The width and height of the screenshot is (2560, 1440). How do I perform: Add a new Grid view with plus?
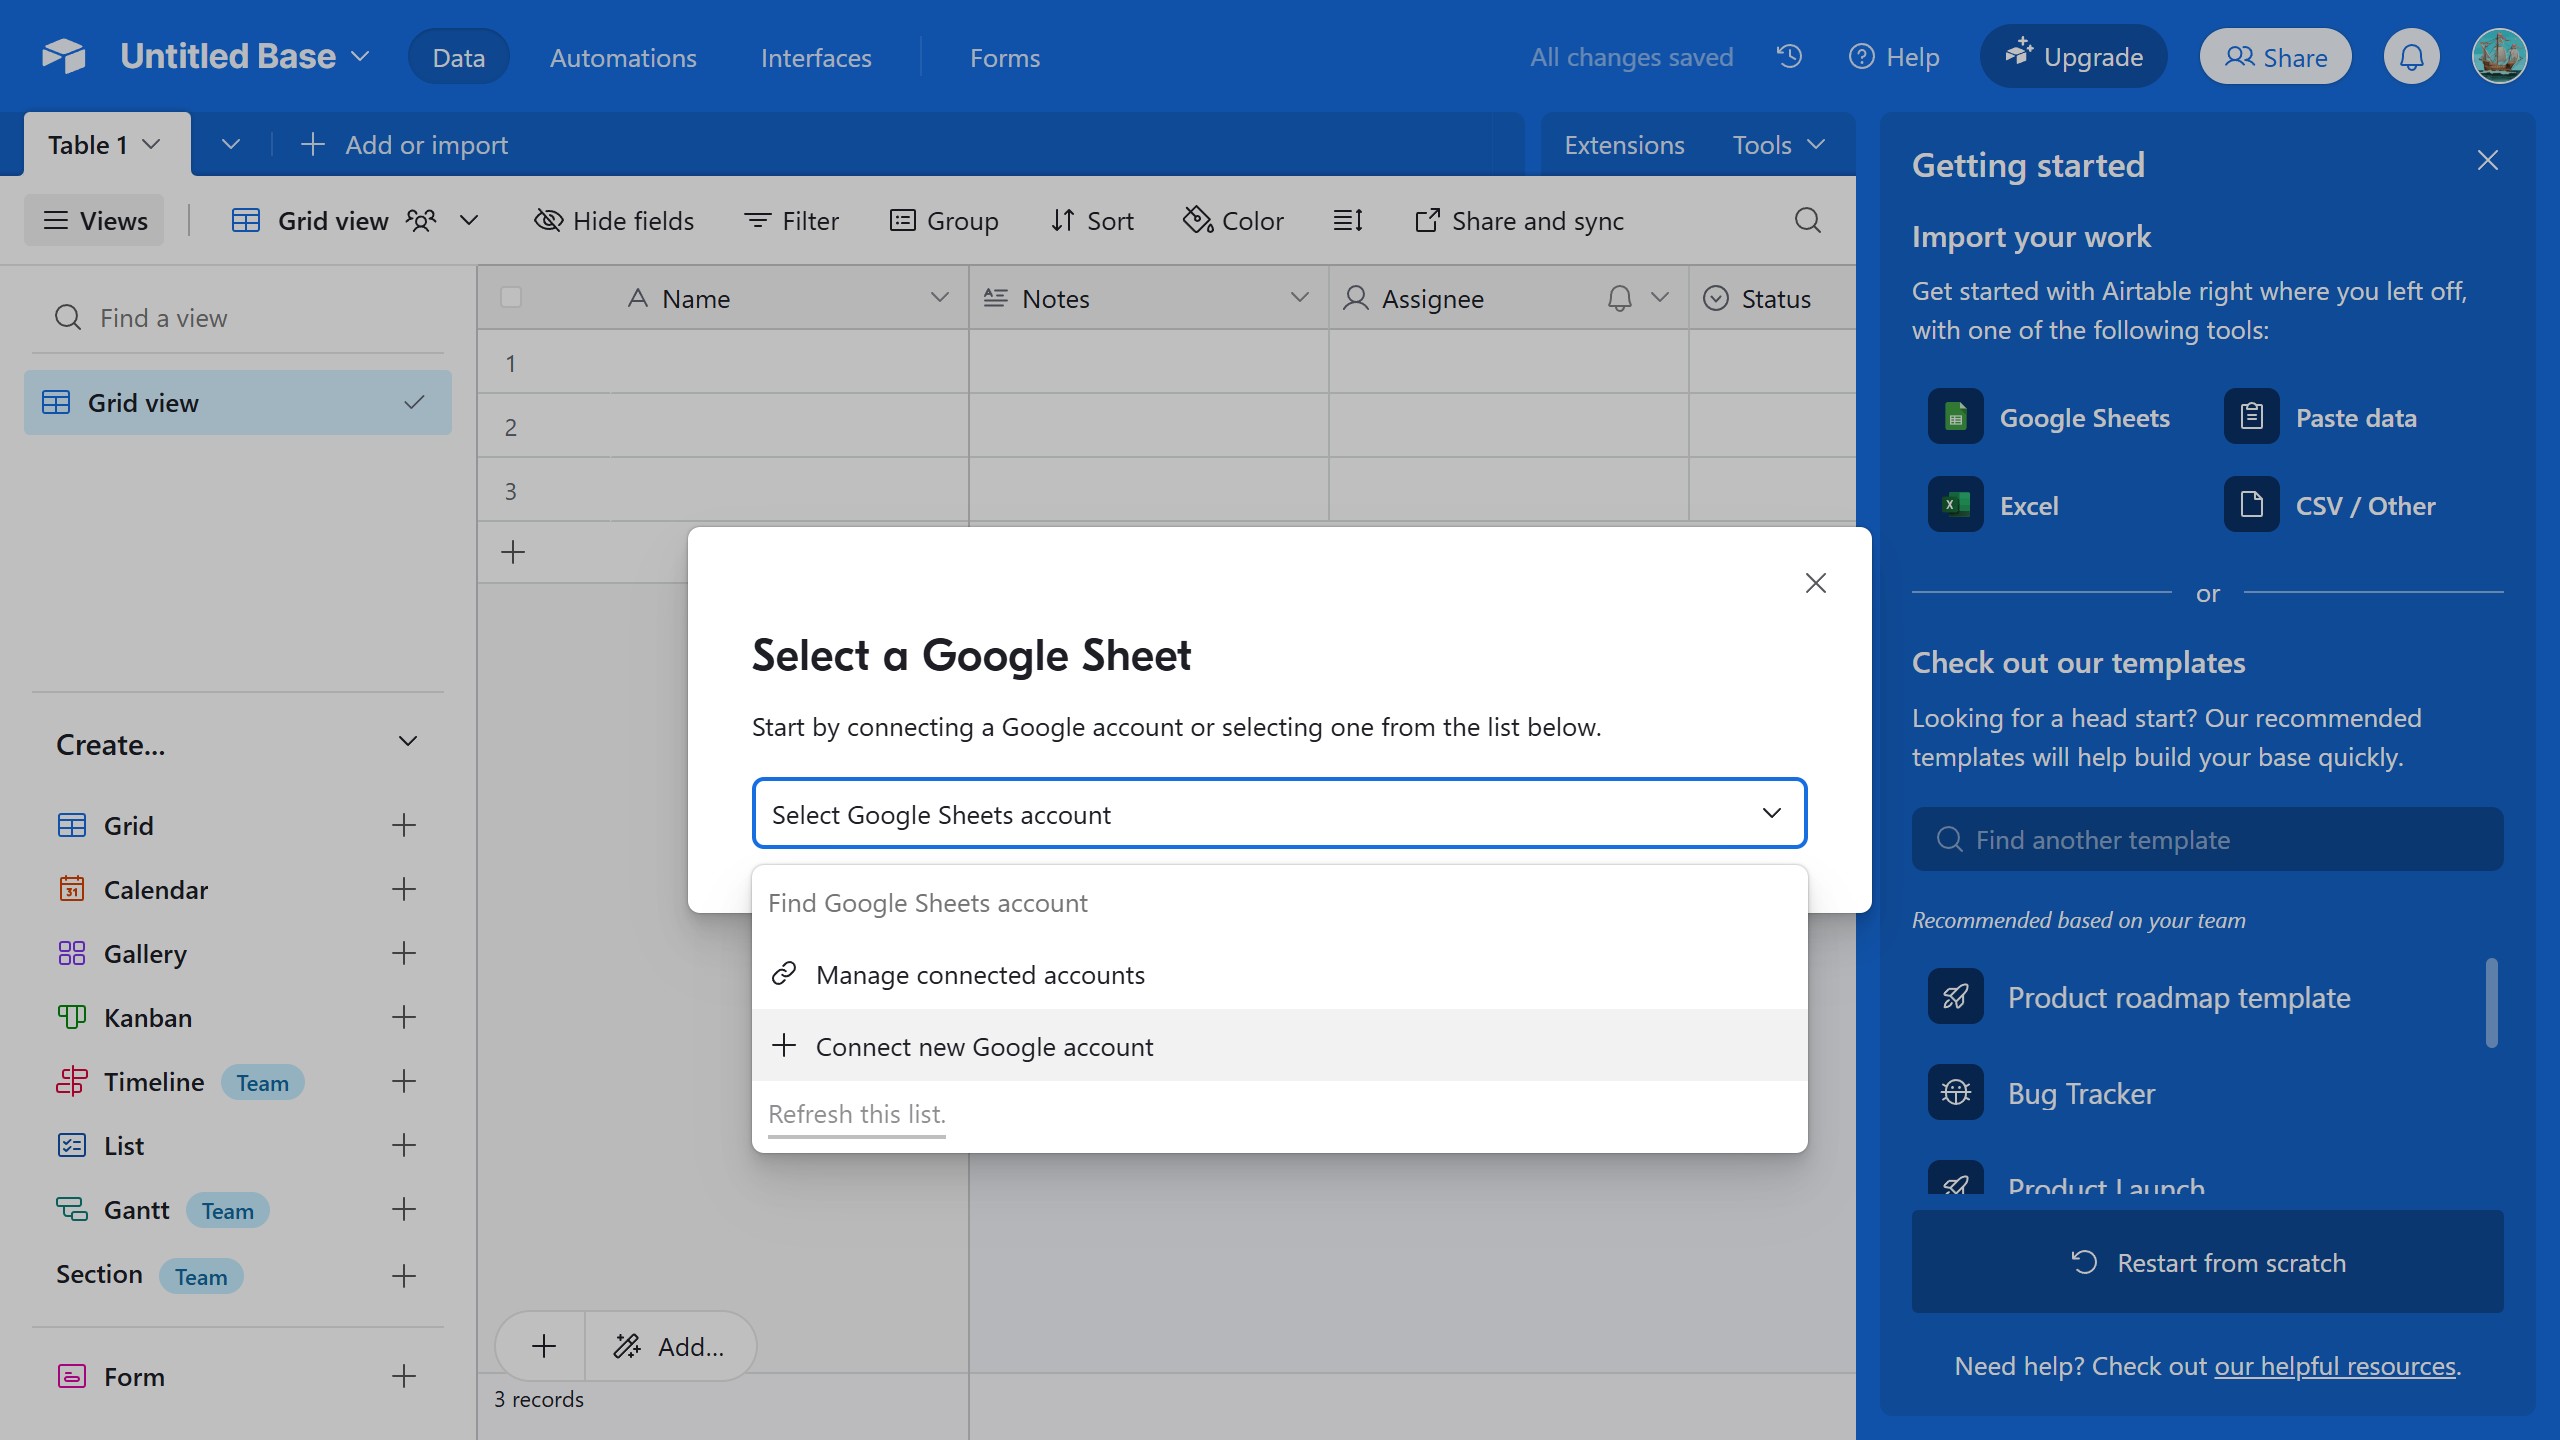tap(404, 825)
